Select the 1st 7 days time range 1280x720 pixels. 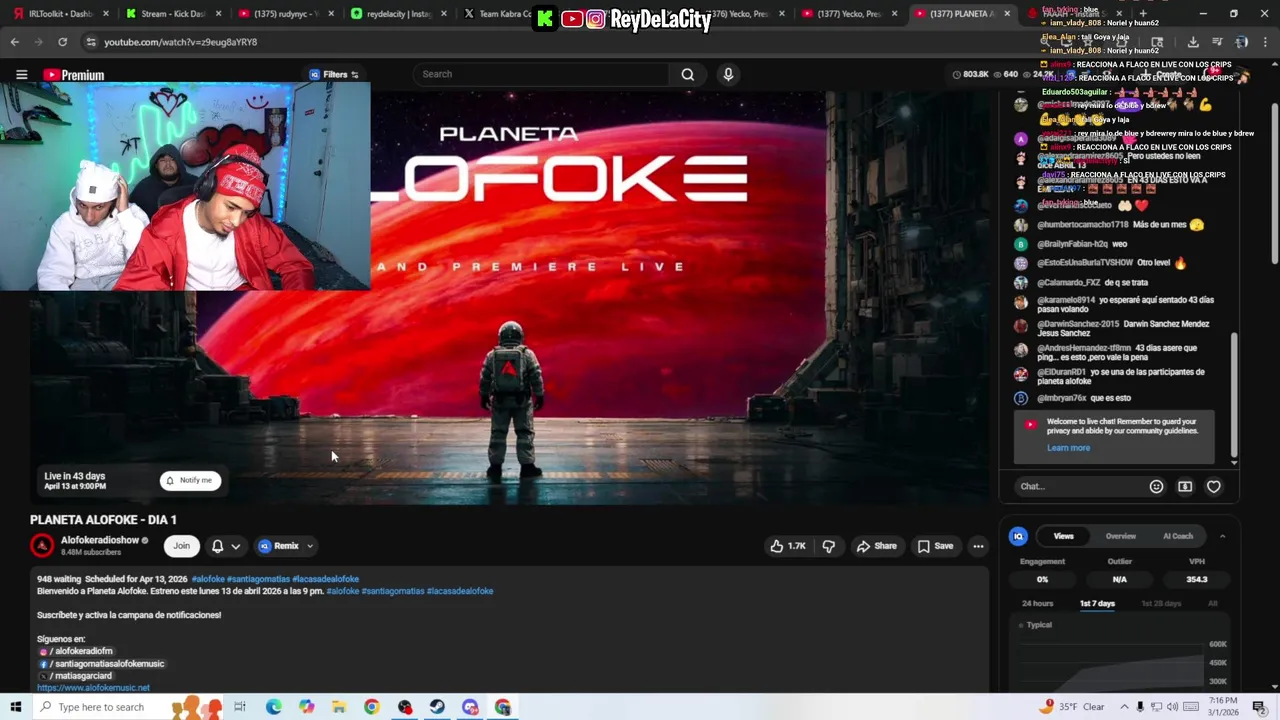click(x=1097, y=603)
